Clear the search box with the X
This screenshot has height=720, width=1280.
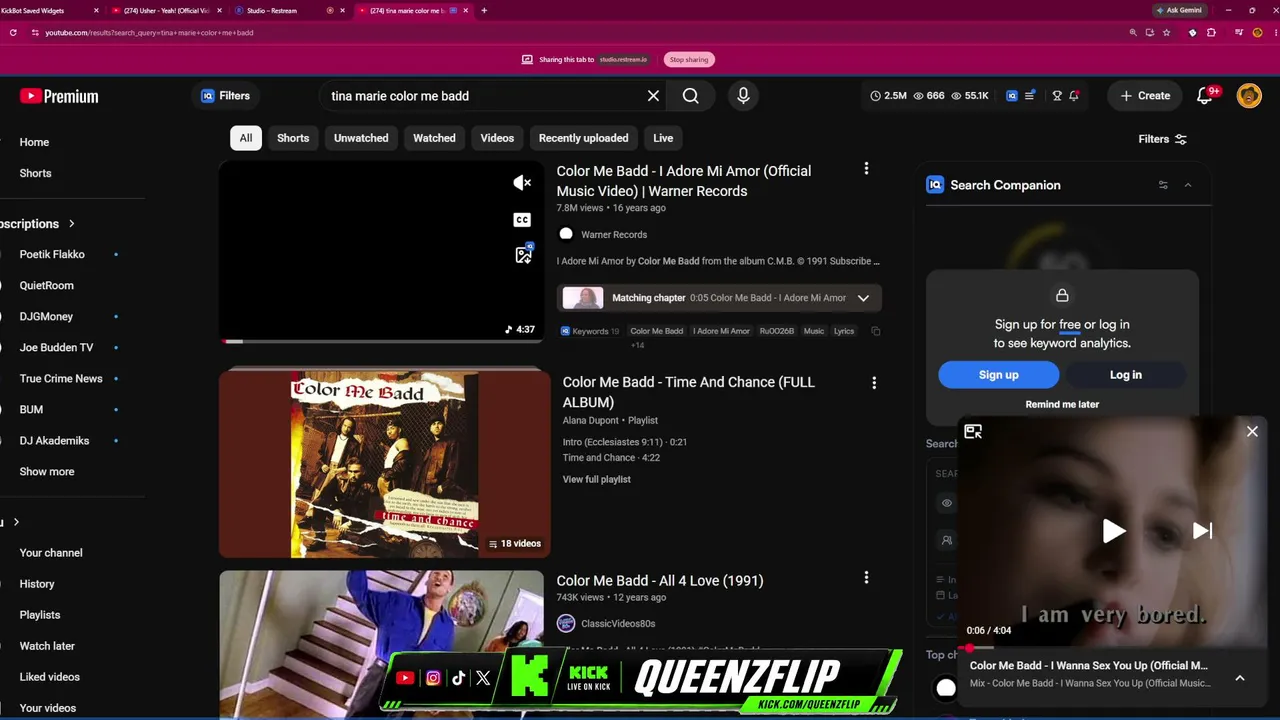(x=653, y=96)
